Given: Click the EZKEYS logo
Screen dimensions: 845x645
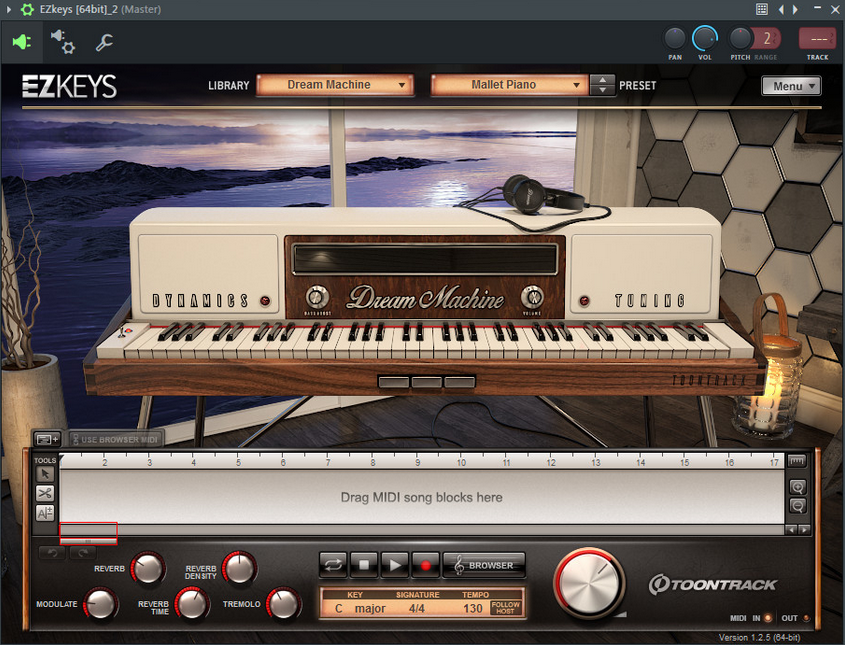Looking at the screenshot, I should pyautogui.click(x=69, y=86).
